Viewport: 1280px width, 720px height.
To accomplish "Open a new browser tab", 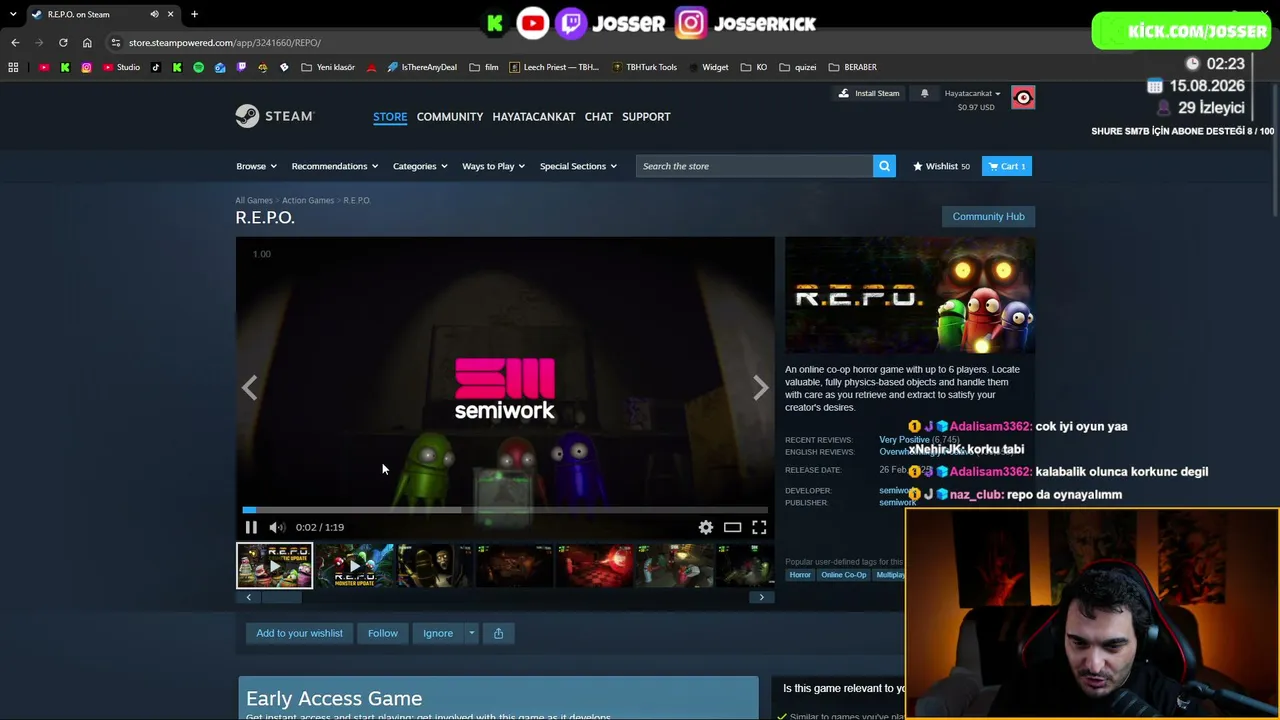I will [x=194, y=14].
